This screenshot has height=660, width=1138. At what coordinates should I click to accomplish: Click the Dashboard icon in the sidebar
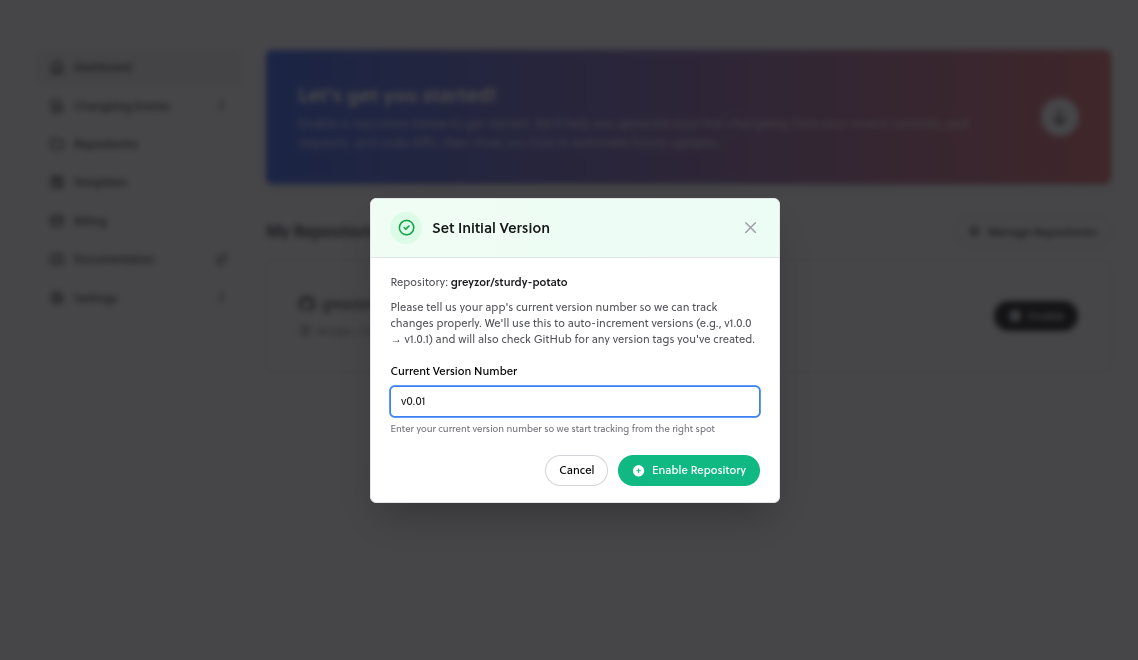(57, 67)
